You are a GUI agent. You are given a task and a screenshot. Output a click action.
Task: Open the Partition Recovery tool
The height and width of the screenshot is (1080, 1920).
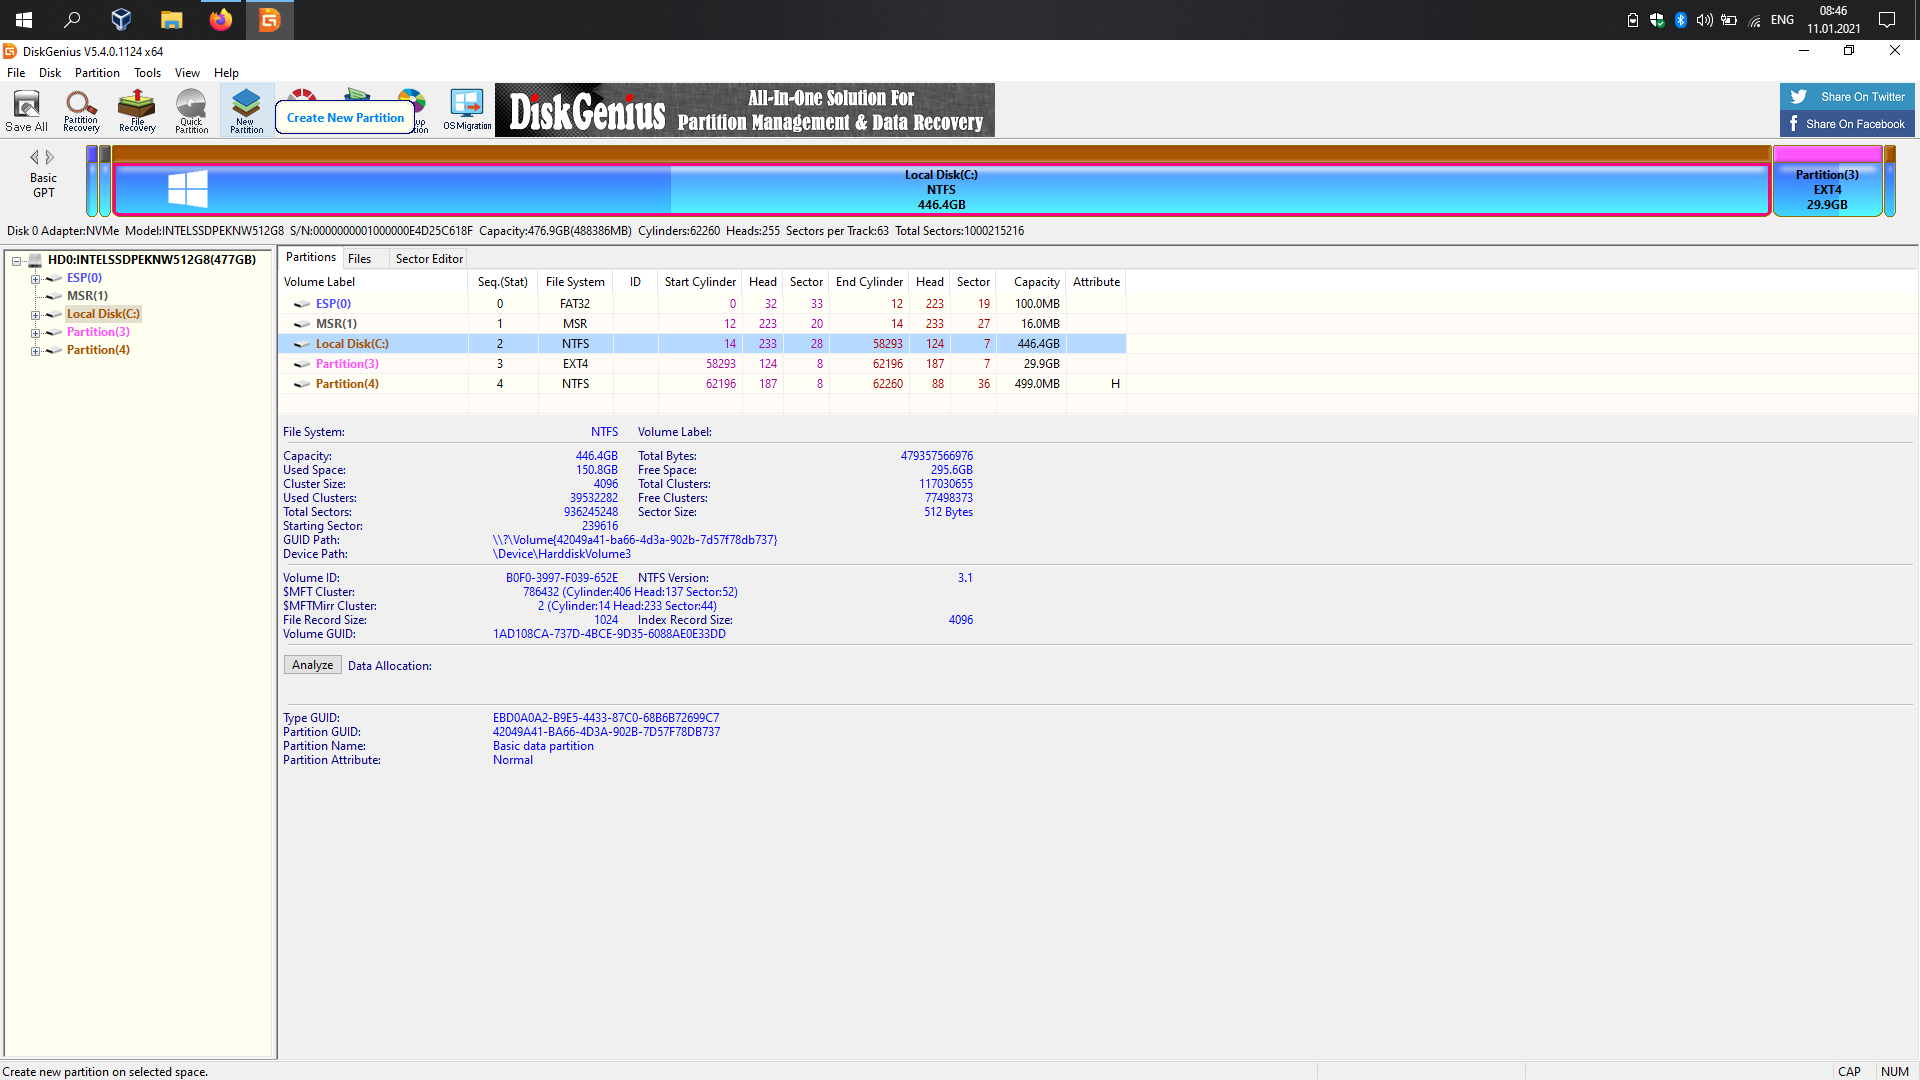[81, 110]
